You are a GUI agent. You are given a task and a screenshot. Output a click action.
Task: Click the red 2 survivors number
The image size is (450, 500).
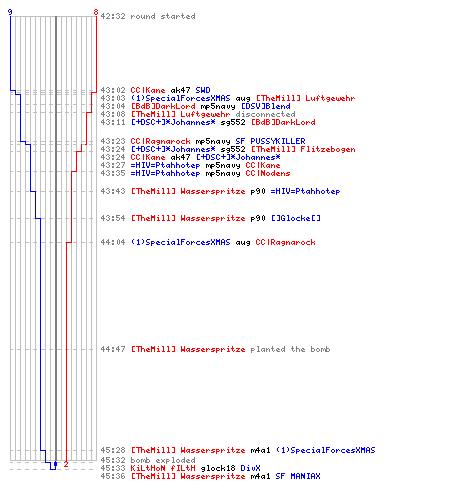coord(66,464)
